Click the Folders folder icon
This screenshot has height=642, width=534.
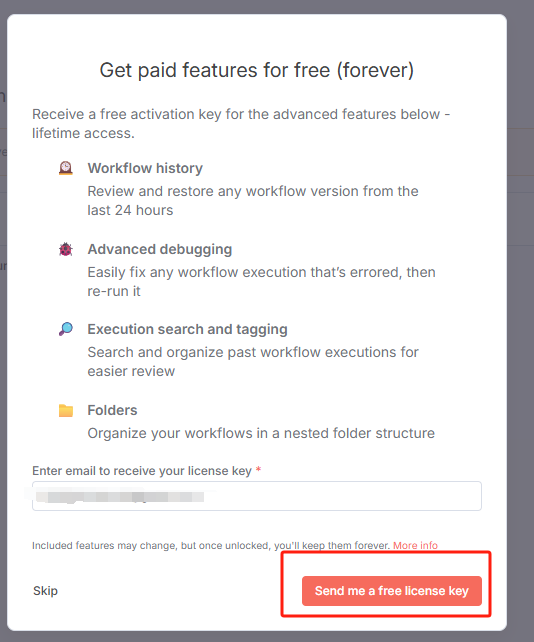click(x=66, y=410)
